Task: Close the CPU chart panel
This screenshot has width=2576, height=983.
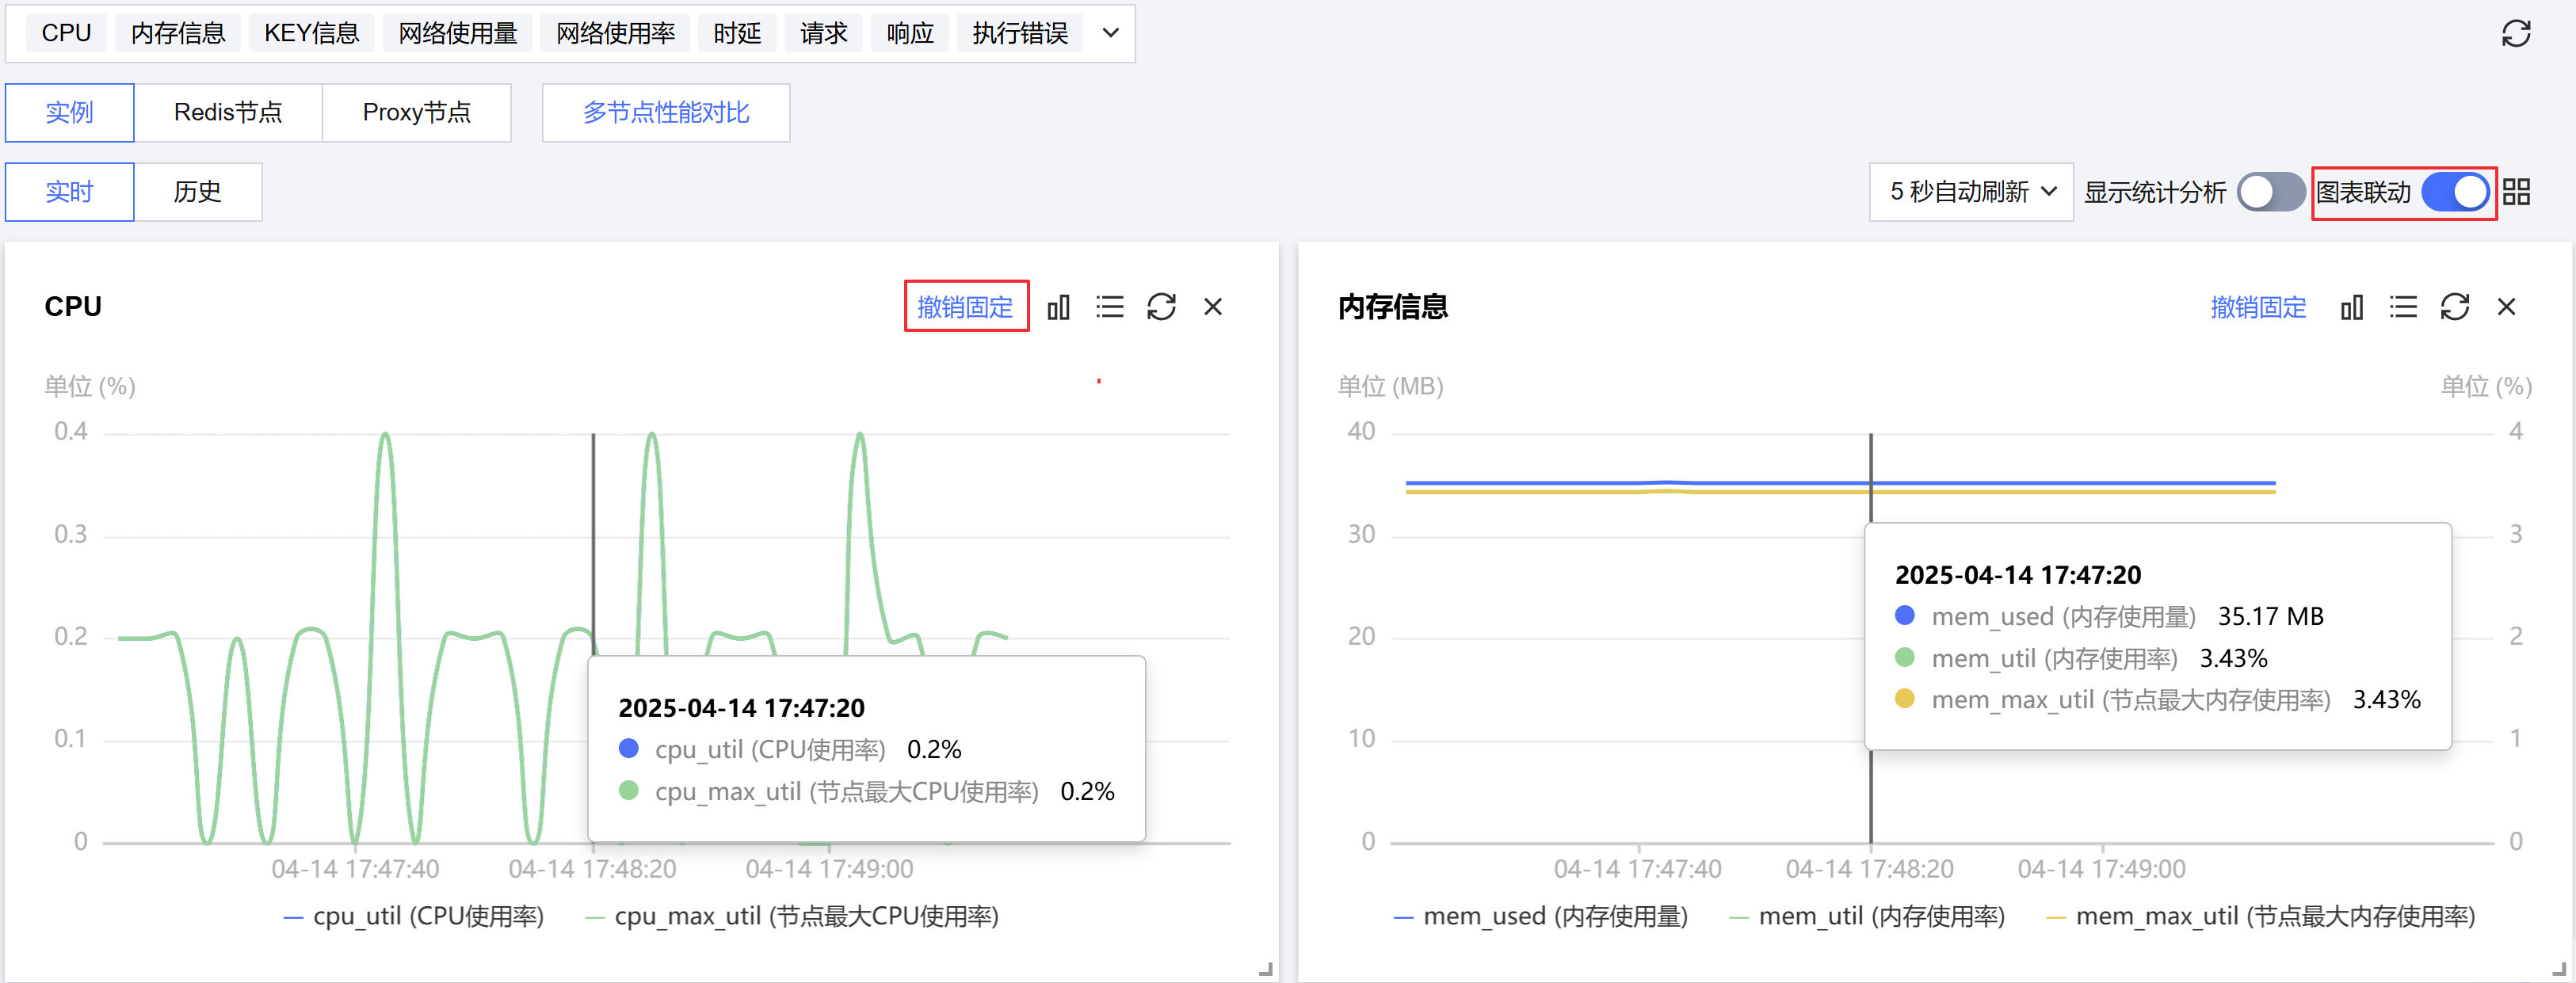Action: (x=1212, y=307)
